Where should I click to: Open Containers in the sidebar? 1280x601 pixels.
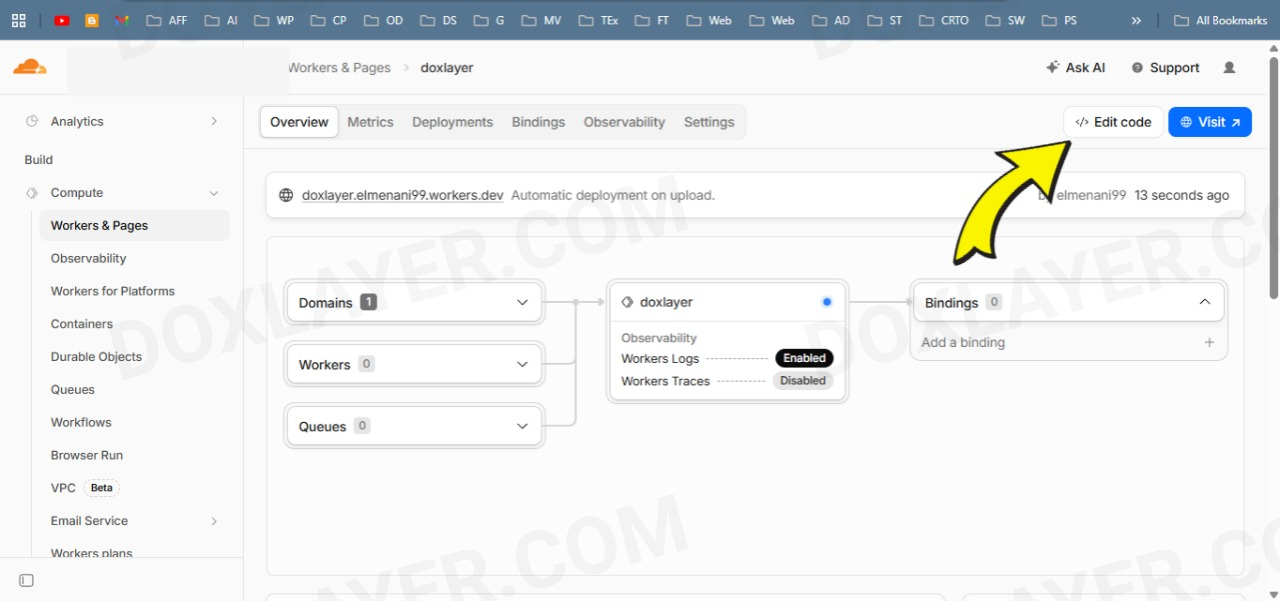[82, 324]
